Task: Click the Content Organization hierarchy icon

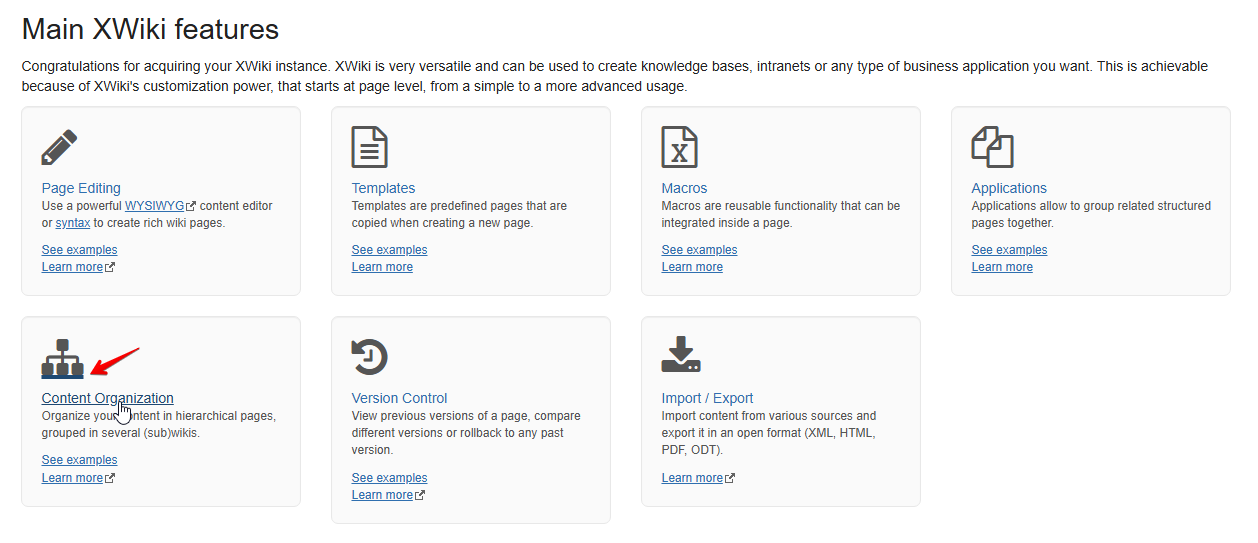Action: click(x=62, y=358)
